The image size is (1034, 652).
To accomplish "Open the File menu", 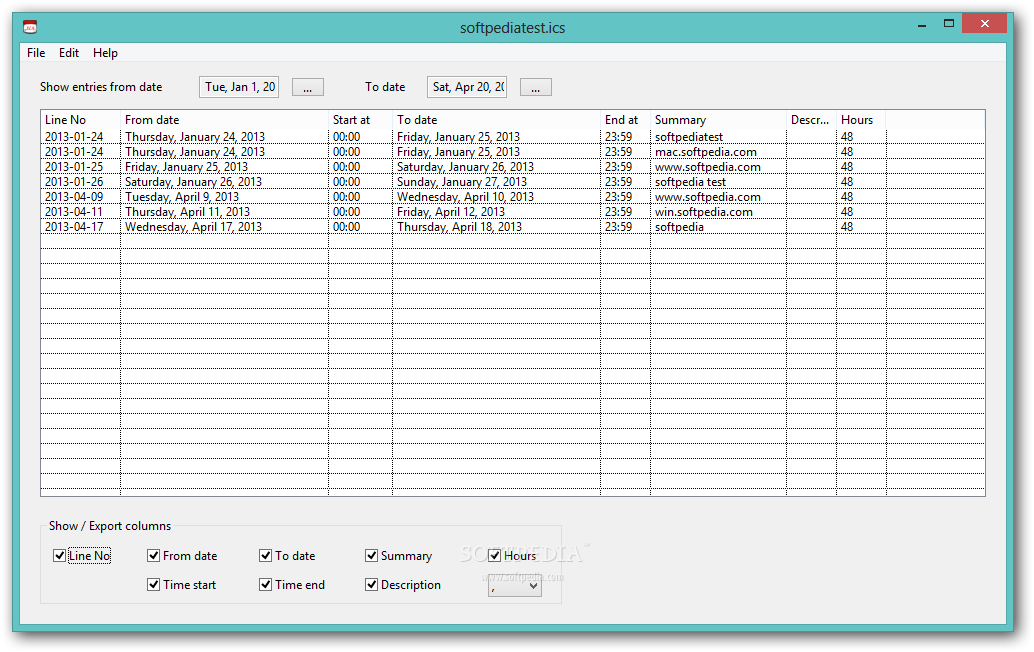I will [36, 53].
